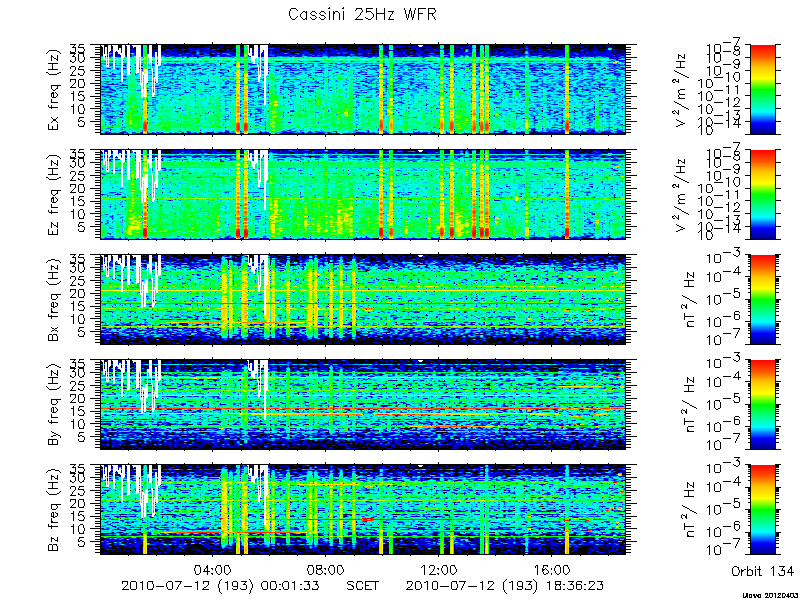800x600 pixels.
Task: Click the Ez panel color bar
Action: tap(762, 194)
